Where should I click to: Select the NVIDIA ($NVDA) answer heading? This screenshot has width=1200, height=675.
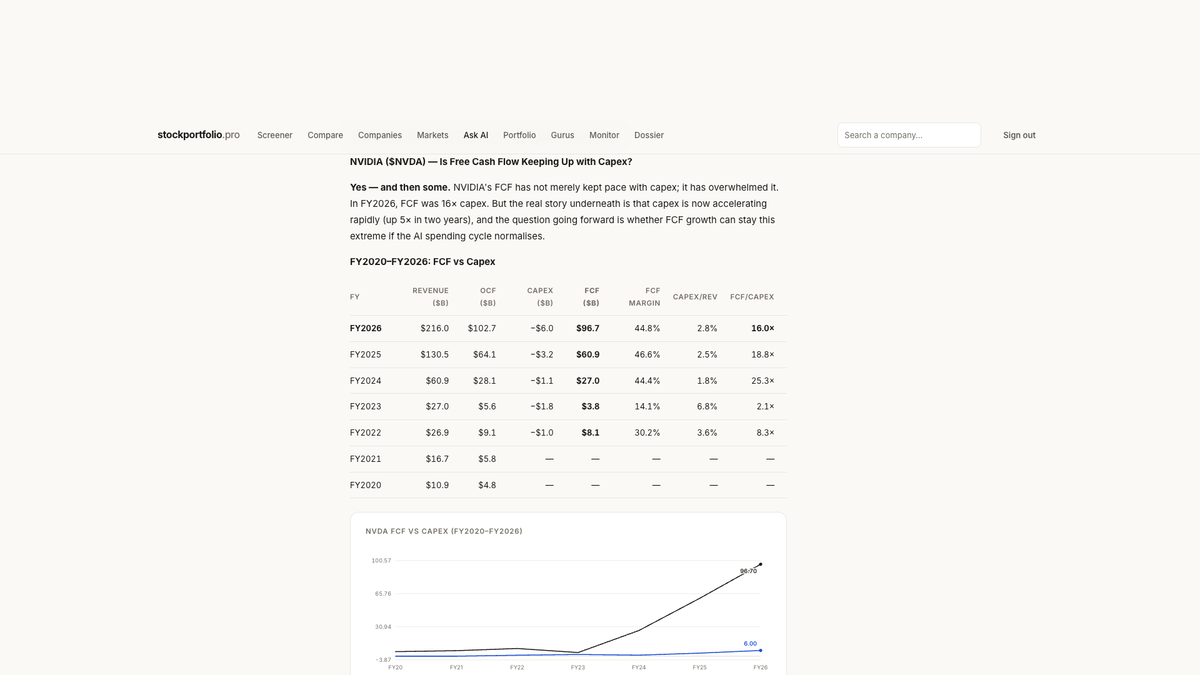click(x=491, y=161)
